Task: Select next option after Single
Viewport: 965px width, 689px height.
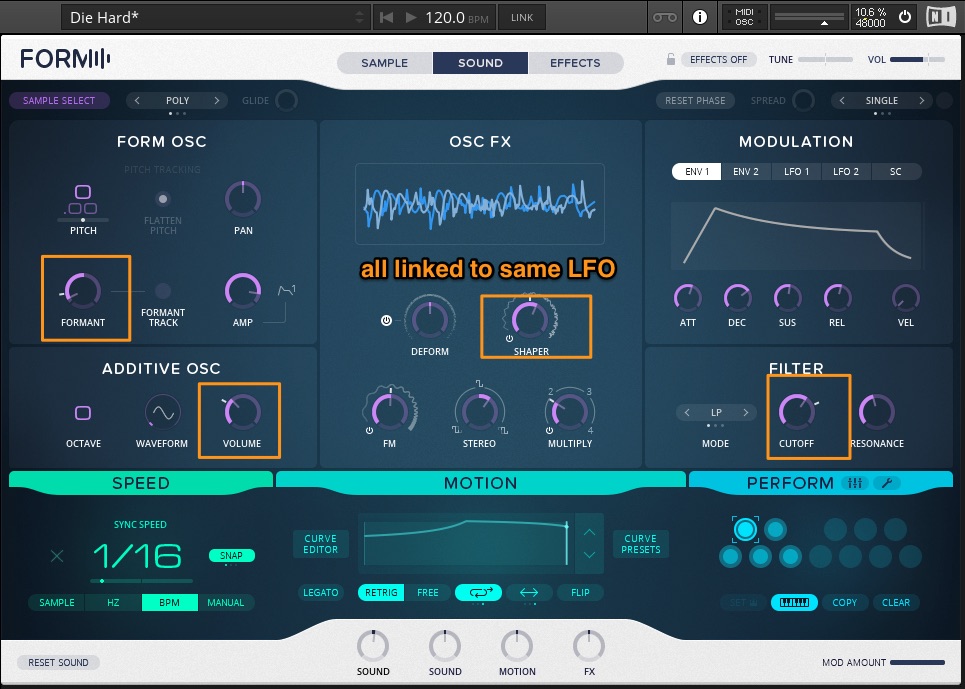Action: click(x=921, y=100)
